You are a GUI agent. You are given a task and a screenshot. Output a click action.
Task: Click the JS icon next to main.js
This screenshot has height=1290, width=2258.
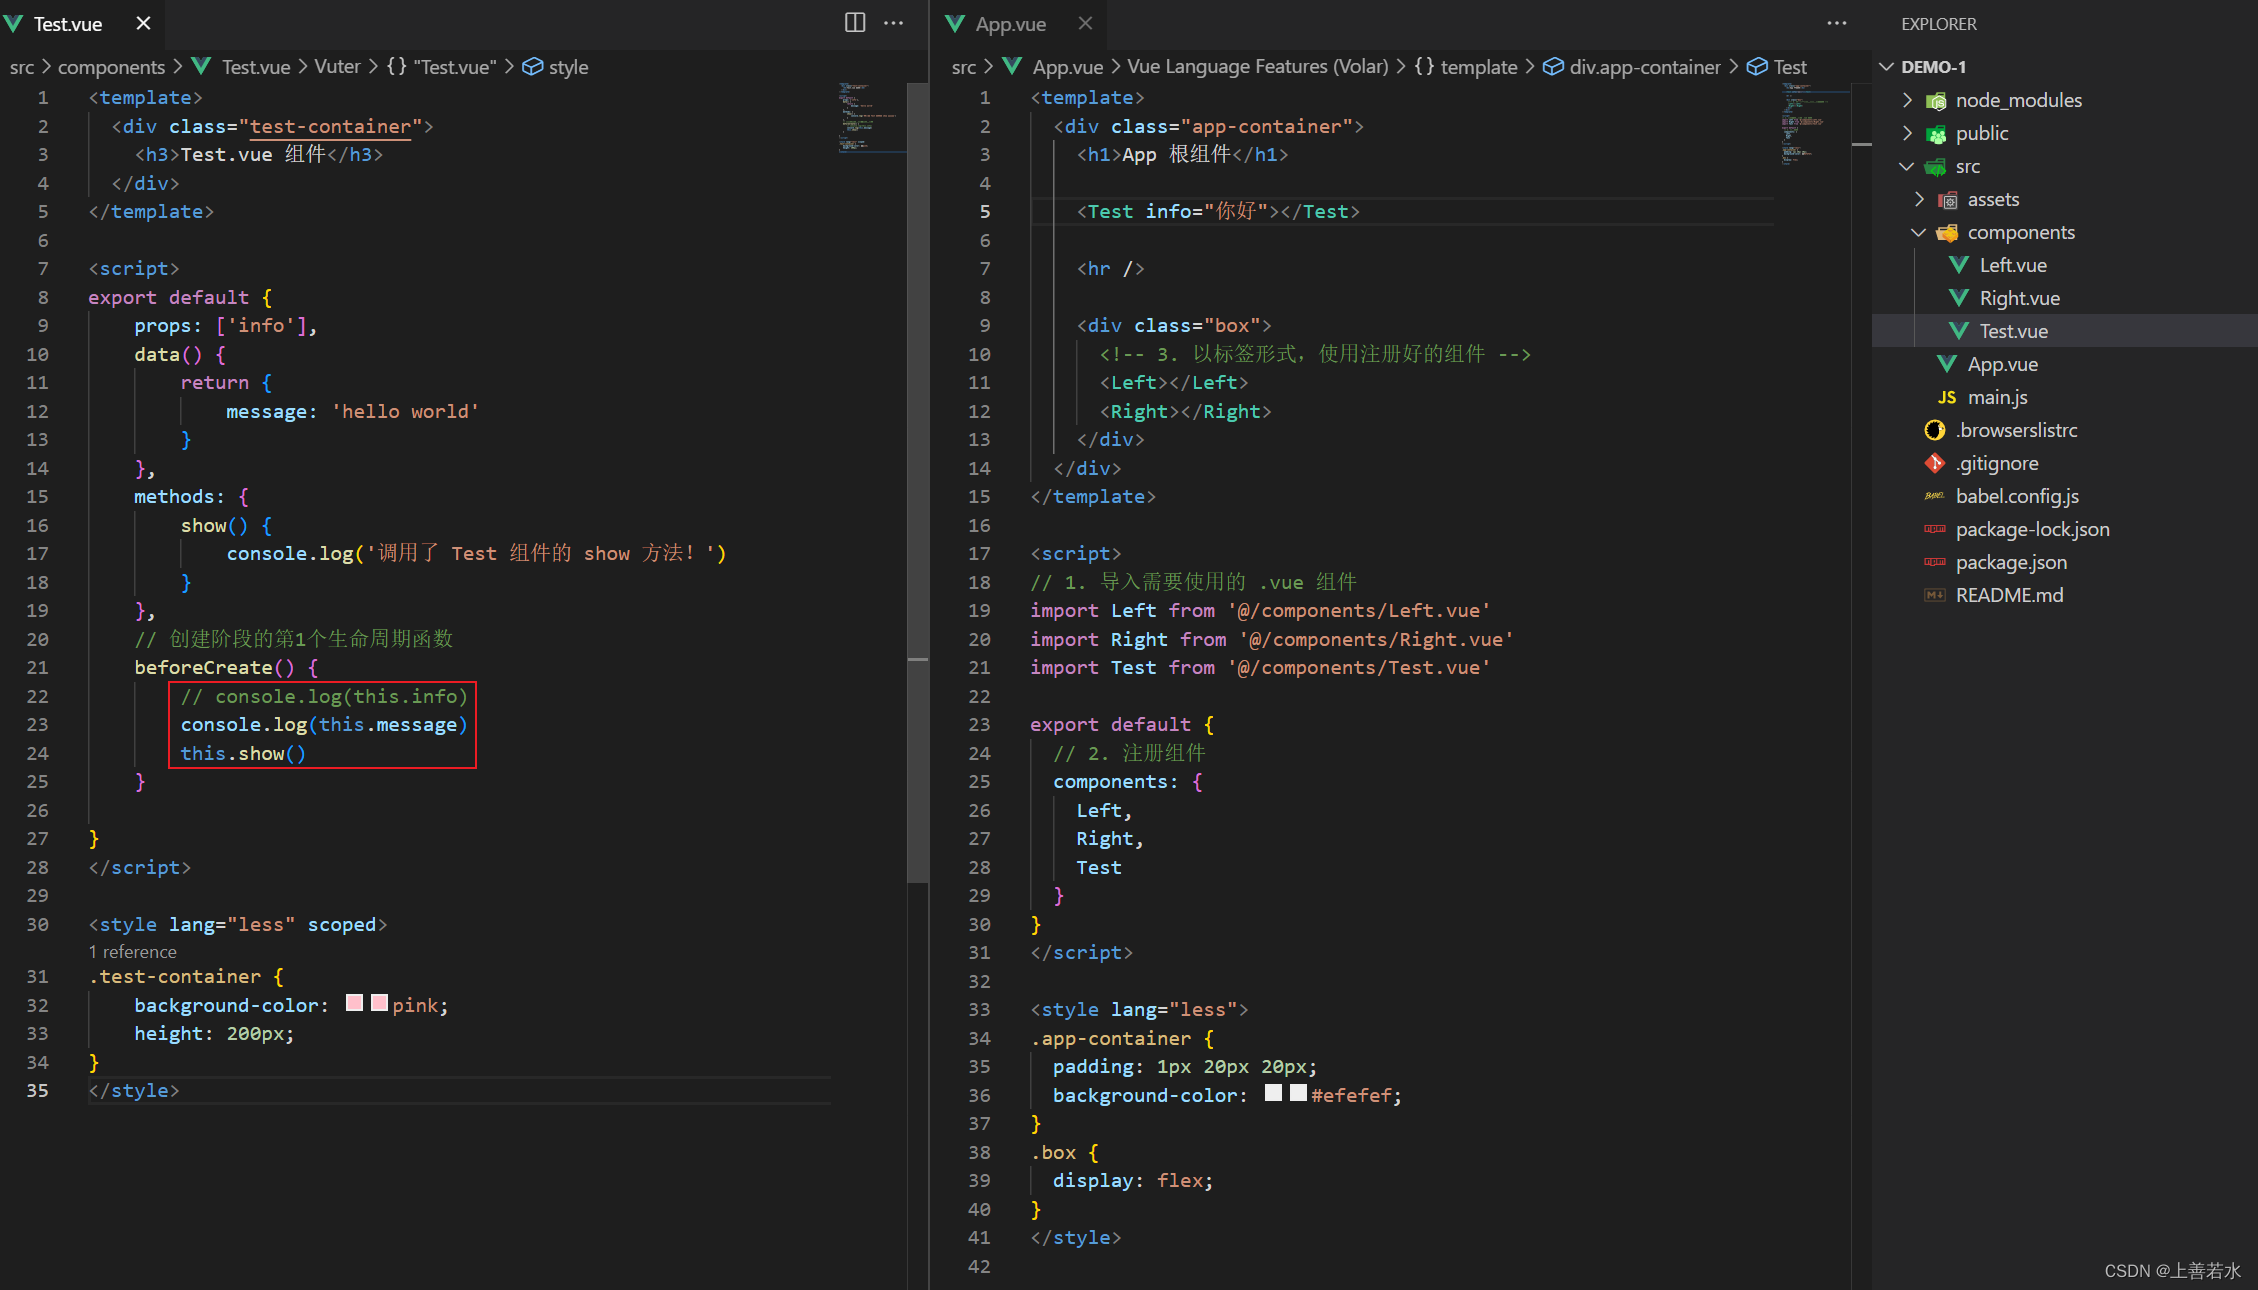click(1947, 397)
